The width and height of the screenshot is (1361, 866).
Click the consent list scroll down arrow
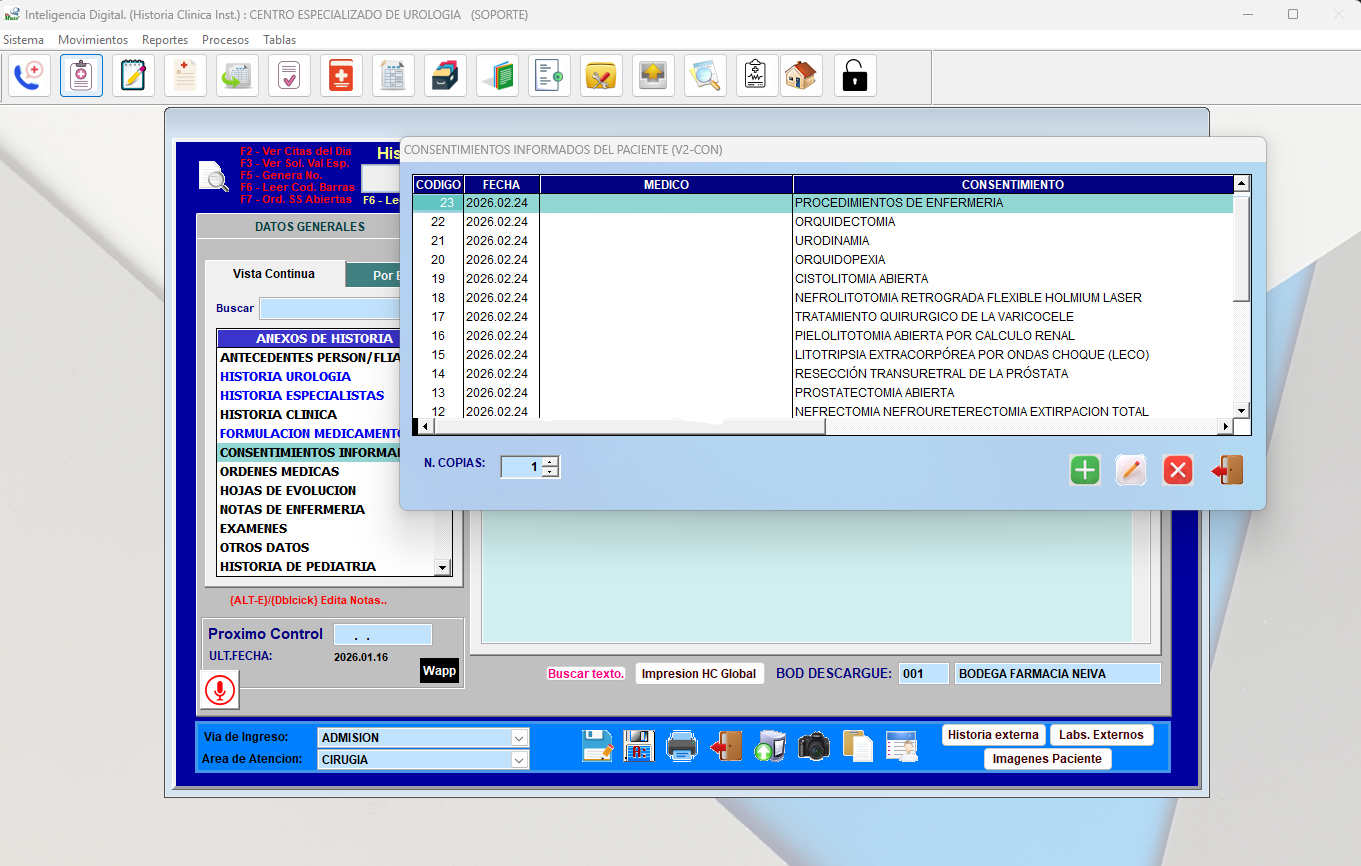(x=1241, y=410)
